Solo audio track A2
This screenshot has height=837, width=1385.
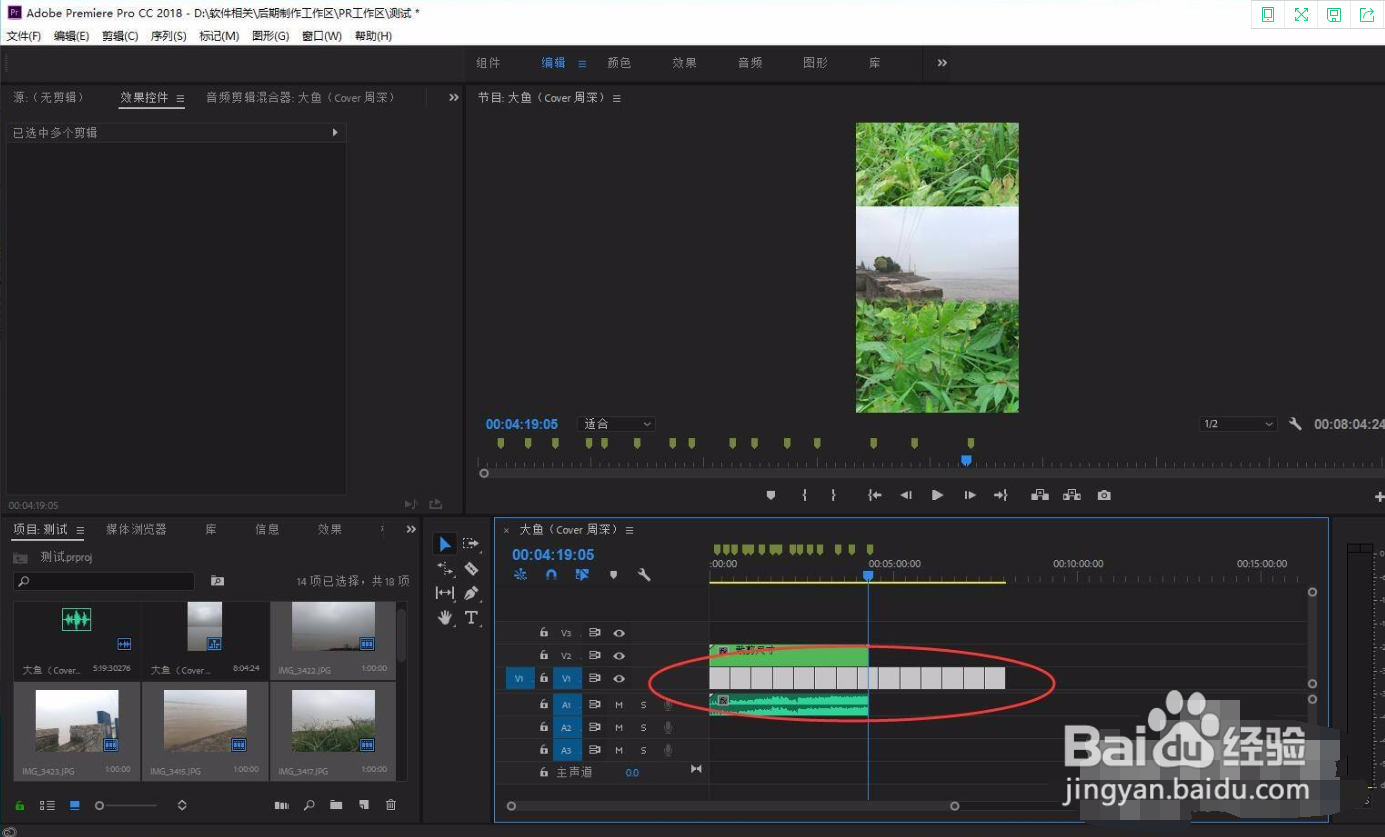(x=643, y=728)
